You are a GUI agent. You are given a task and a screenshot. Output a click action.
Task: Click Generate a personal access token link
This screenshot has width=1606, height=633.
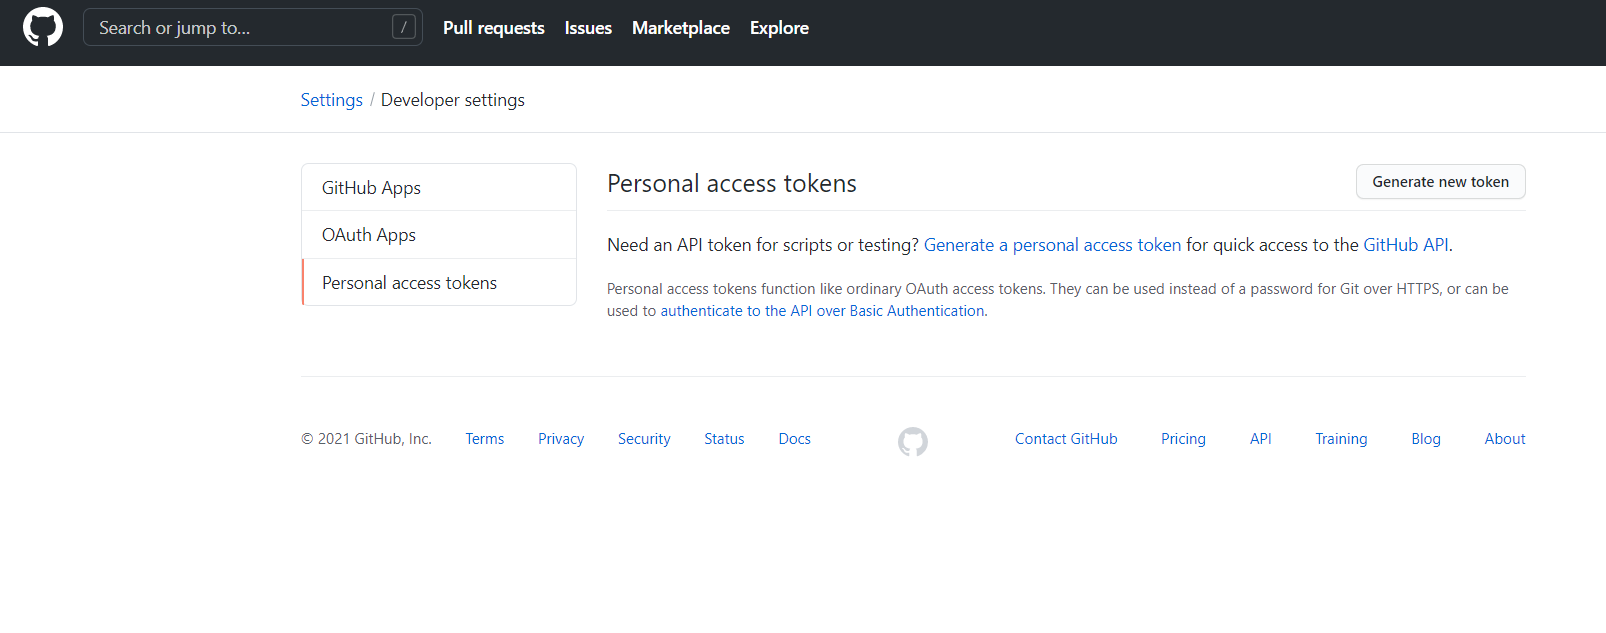tap(1052, 245)
